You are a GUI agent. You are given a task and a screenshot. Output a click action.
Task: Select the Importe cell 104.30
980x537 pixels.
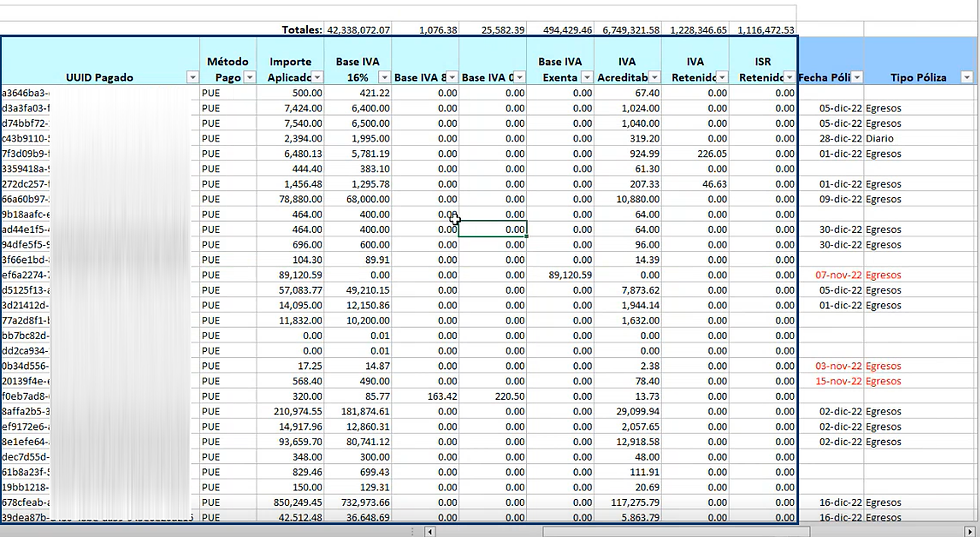click(x=291, y=259)
